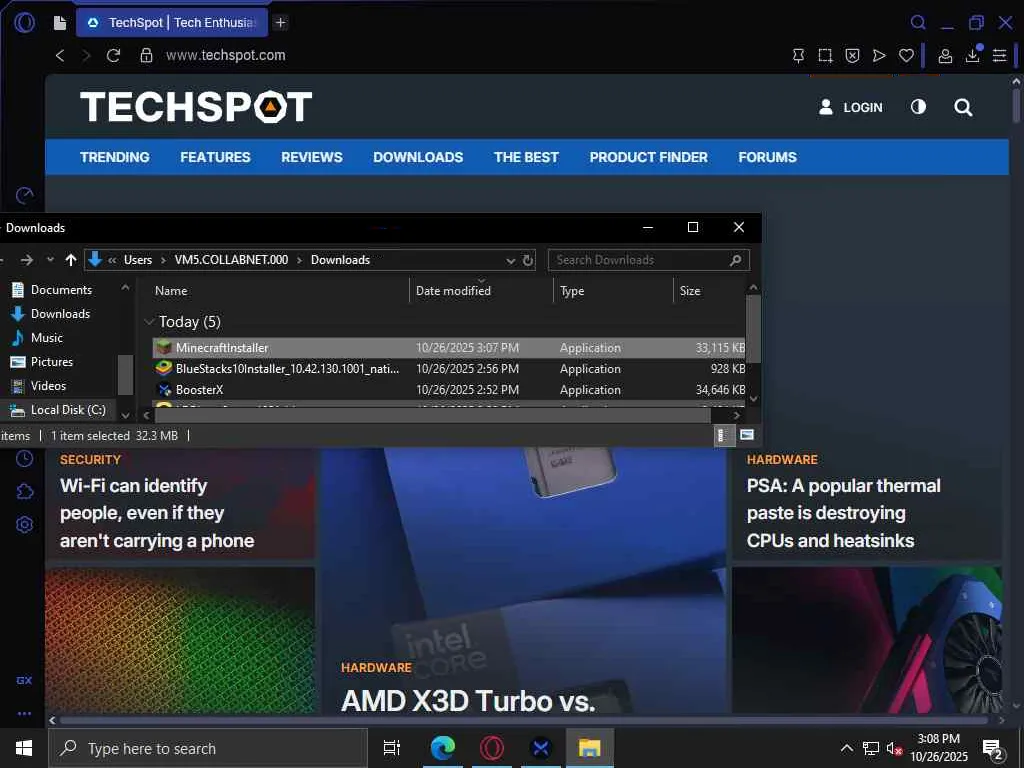
Task: Refresh the Downloads folder view
Action: coord(528,260)
